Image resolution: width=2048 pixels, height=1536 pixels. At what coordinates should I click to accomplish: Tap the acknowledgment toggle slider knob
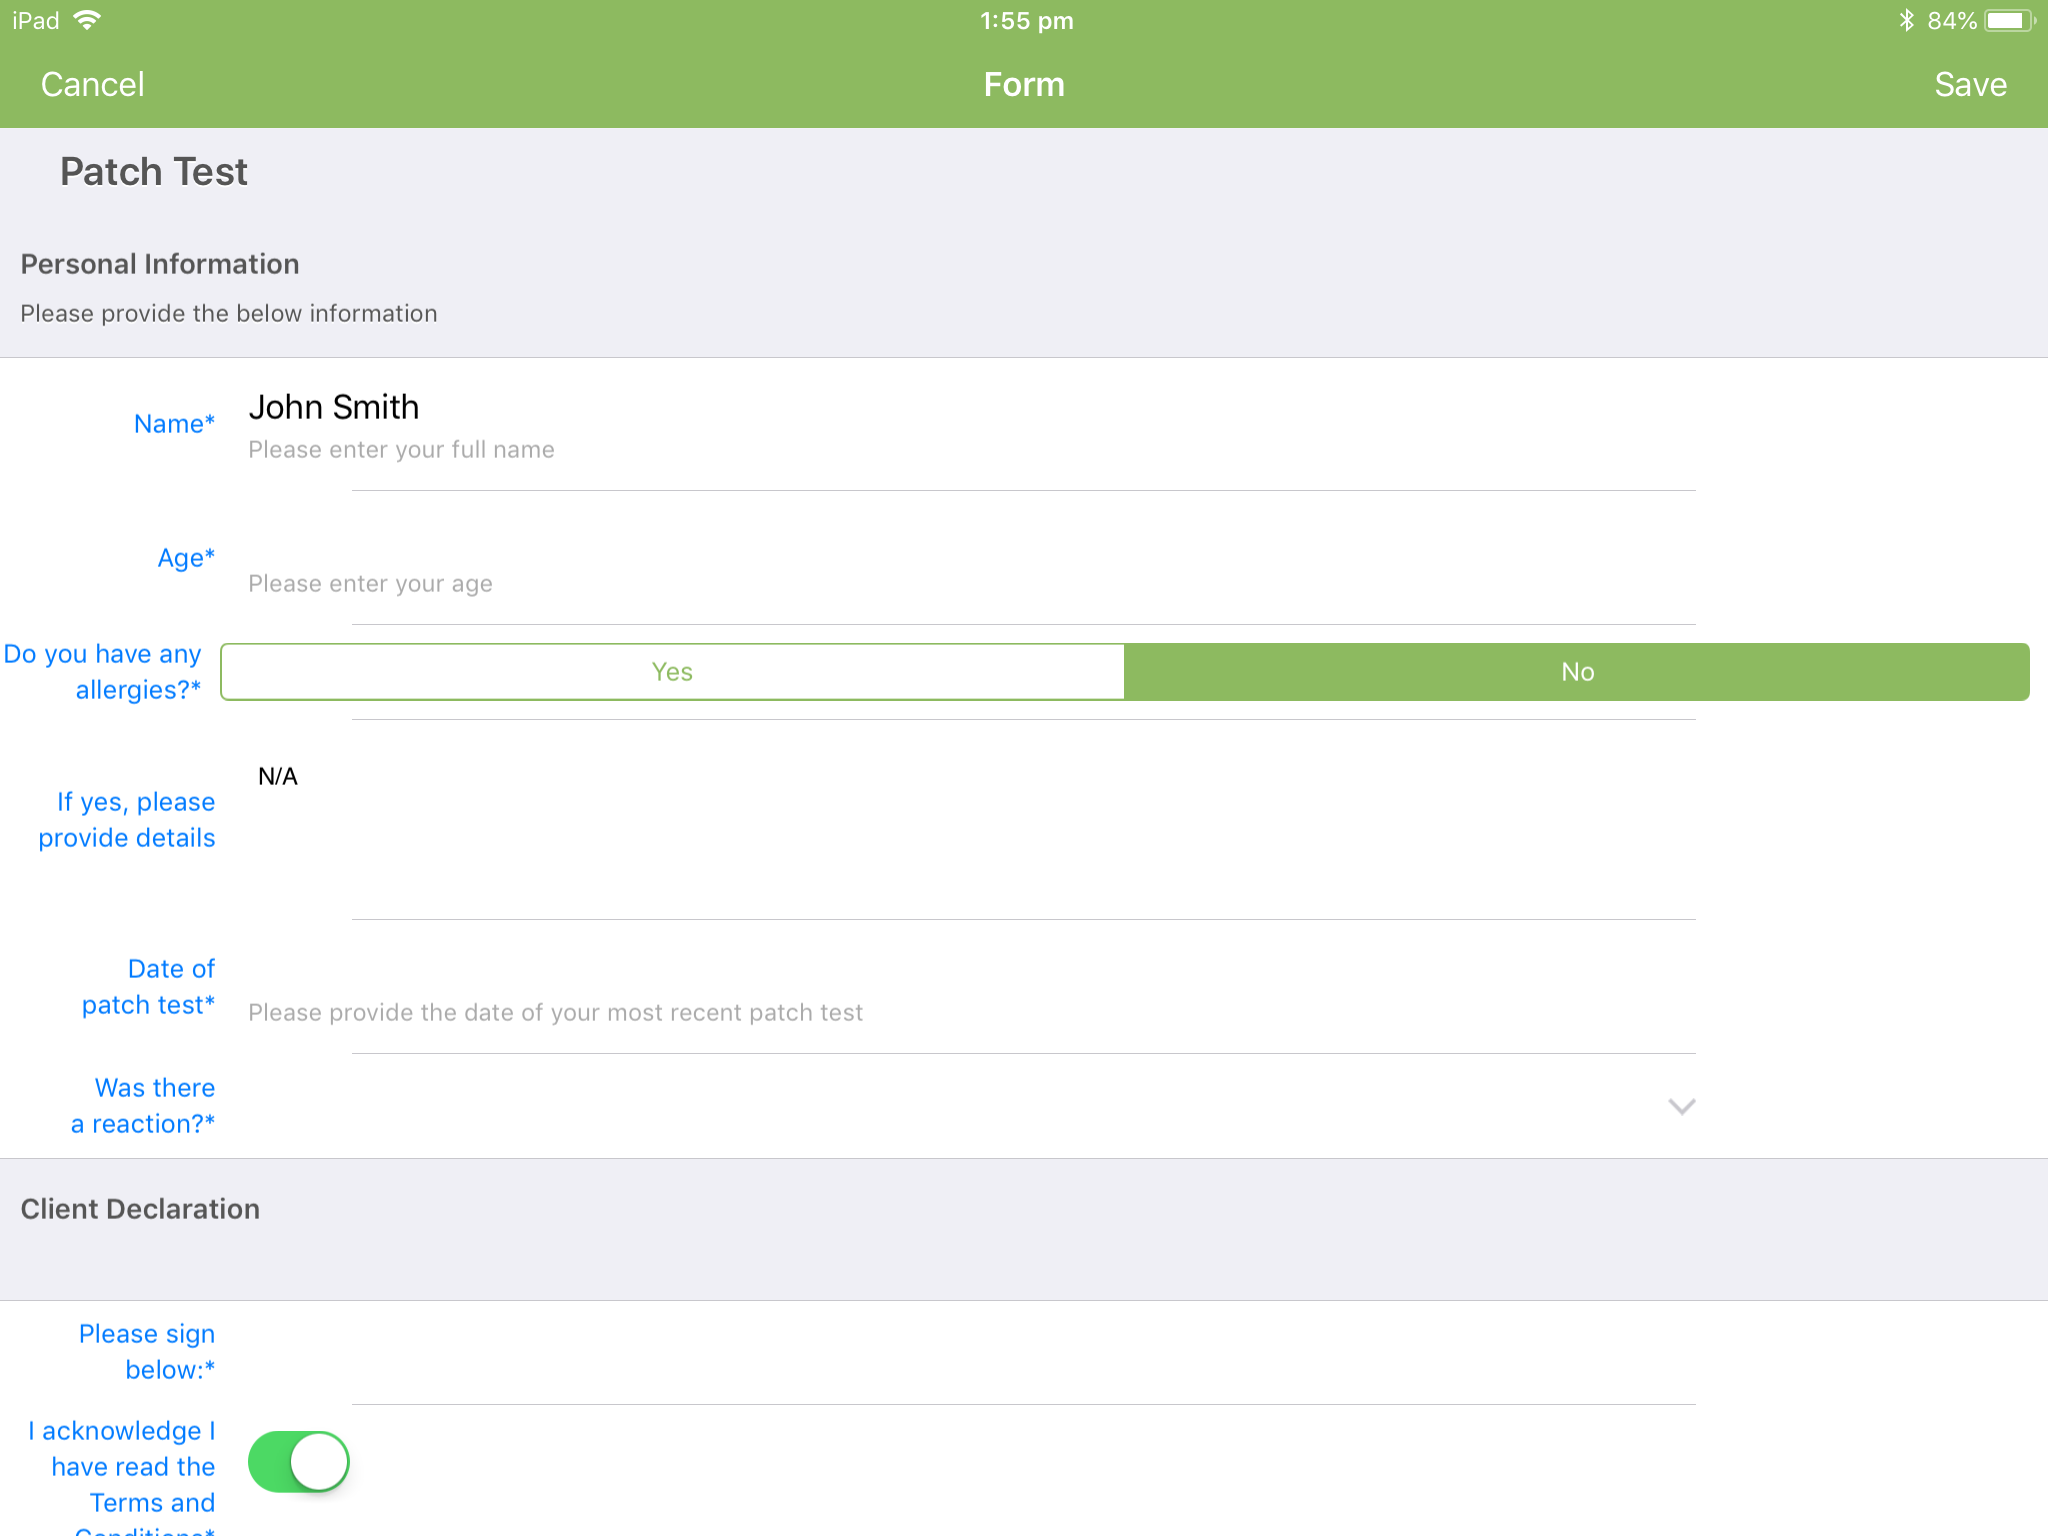point(319,1461)
